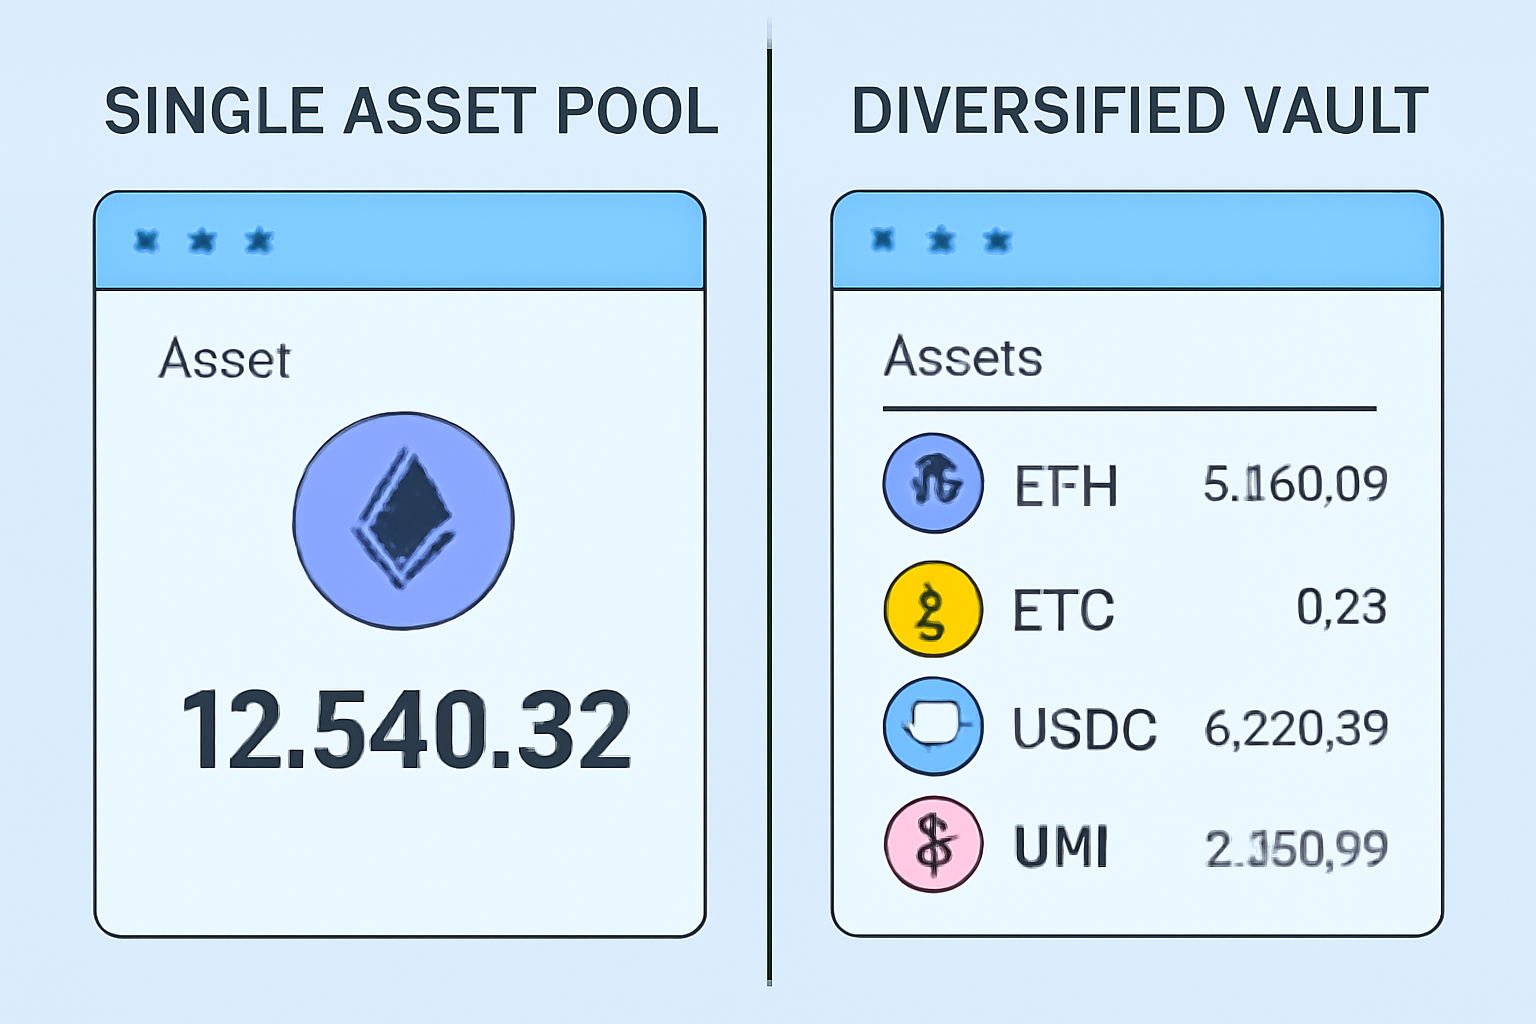Click the first window control star on left panel

pyautogui.click(x=148, y=239)
